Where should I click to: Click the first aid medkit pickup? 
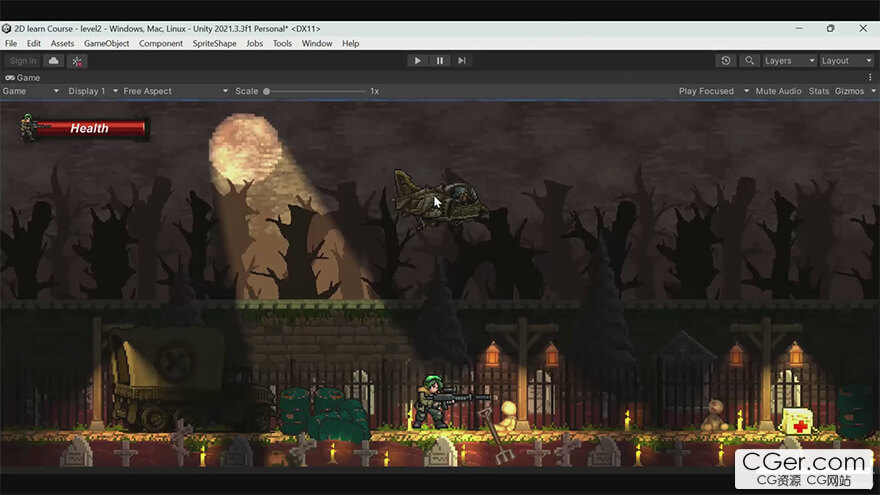(798, 421)
